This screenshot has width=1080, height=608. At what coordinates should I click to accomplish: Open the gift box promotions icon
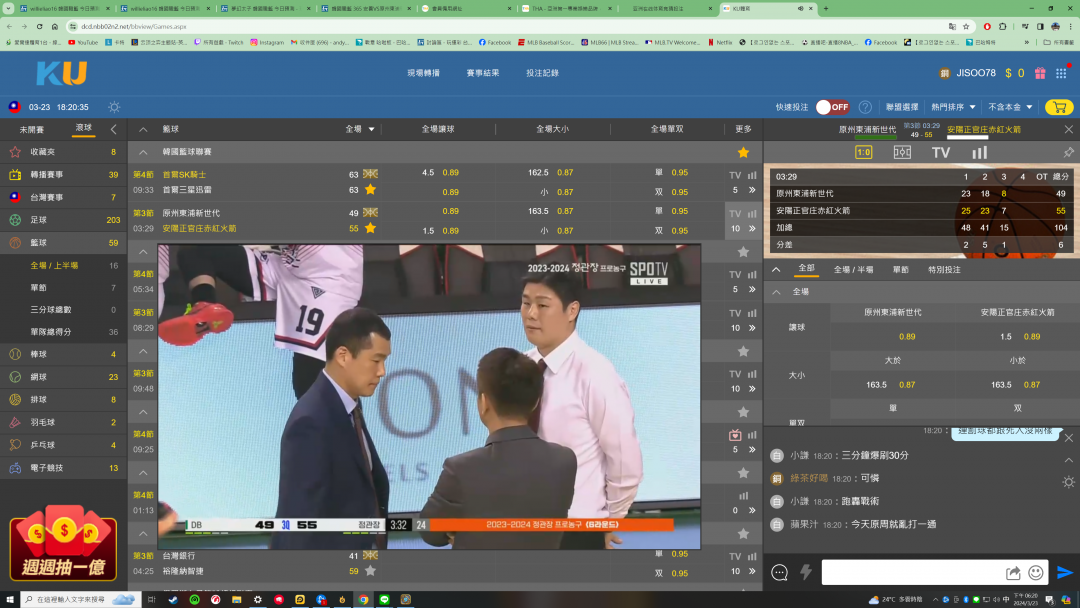coord(1040,73)
